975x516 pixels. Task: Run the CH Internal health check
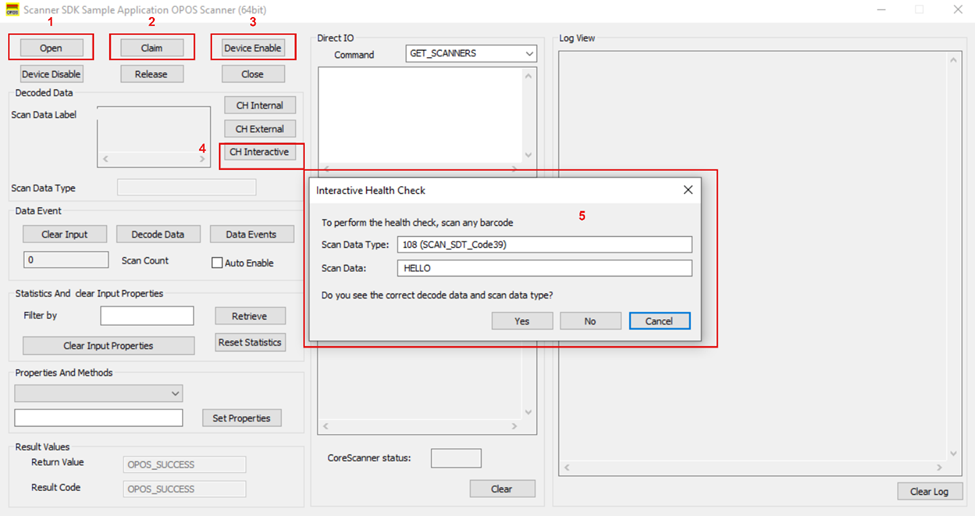click(x=260, y=105)
